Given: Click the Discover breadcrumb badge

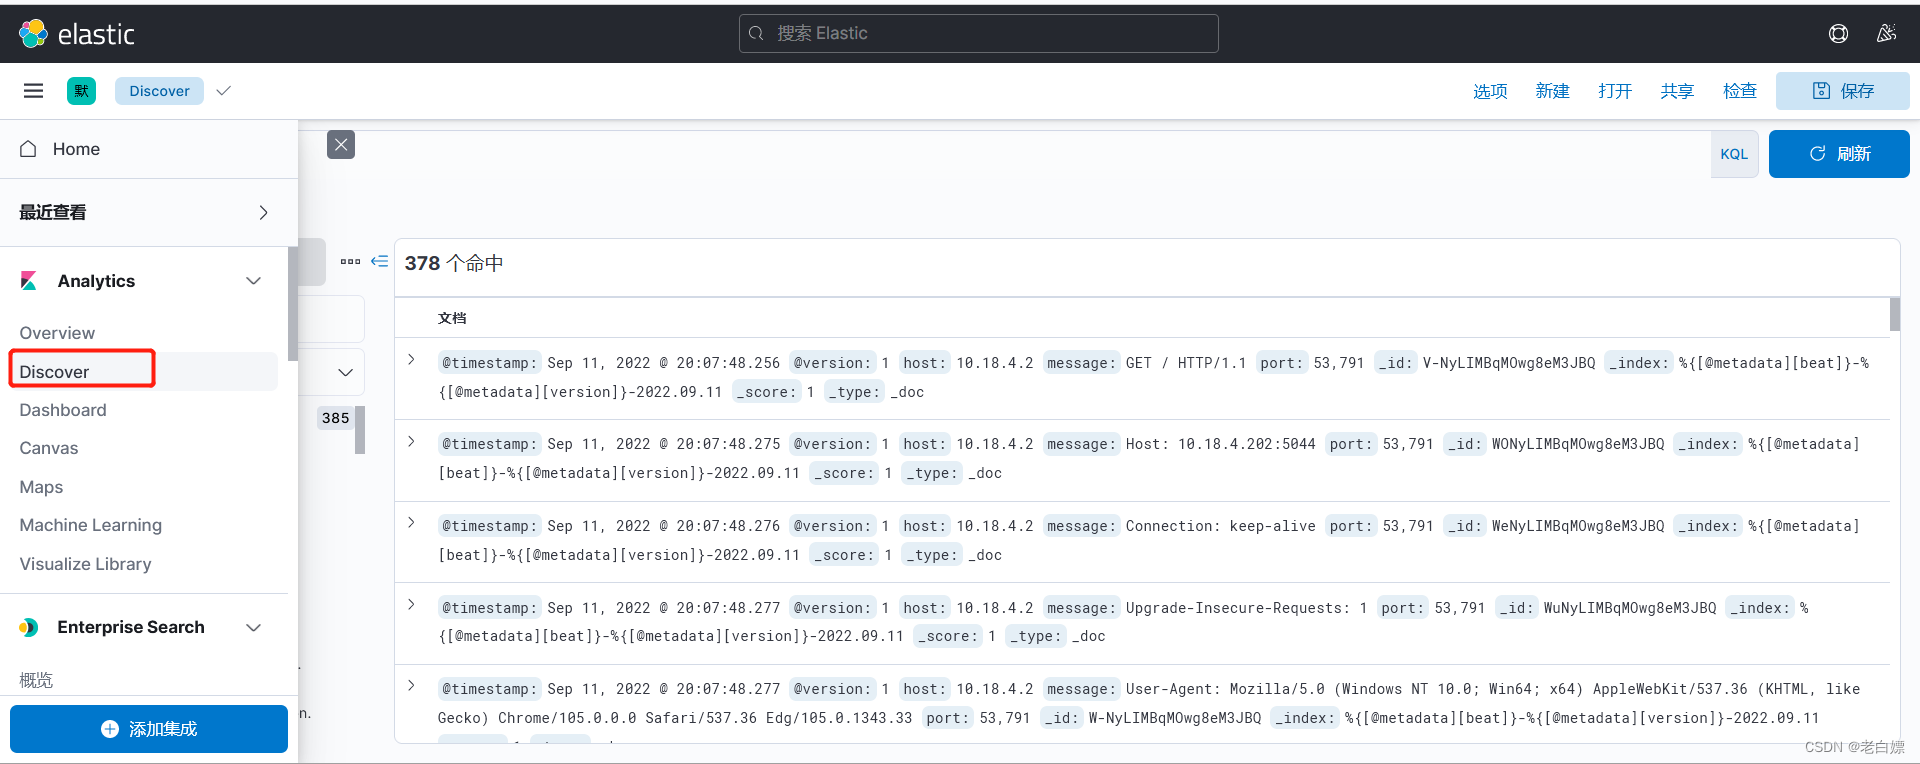Looking at the screenshot, I should click(159, 91).
